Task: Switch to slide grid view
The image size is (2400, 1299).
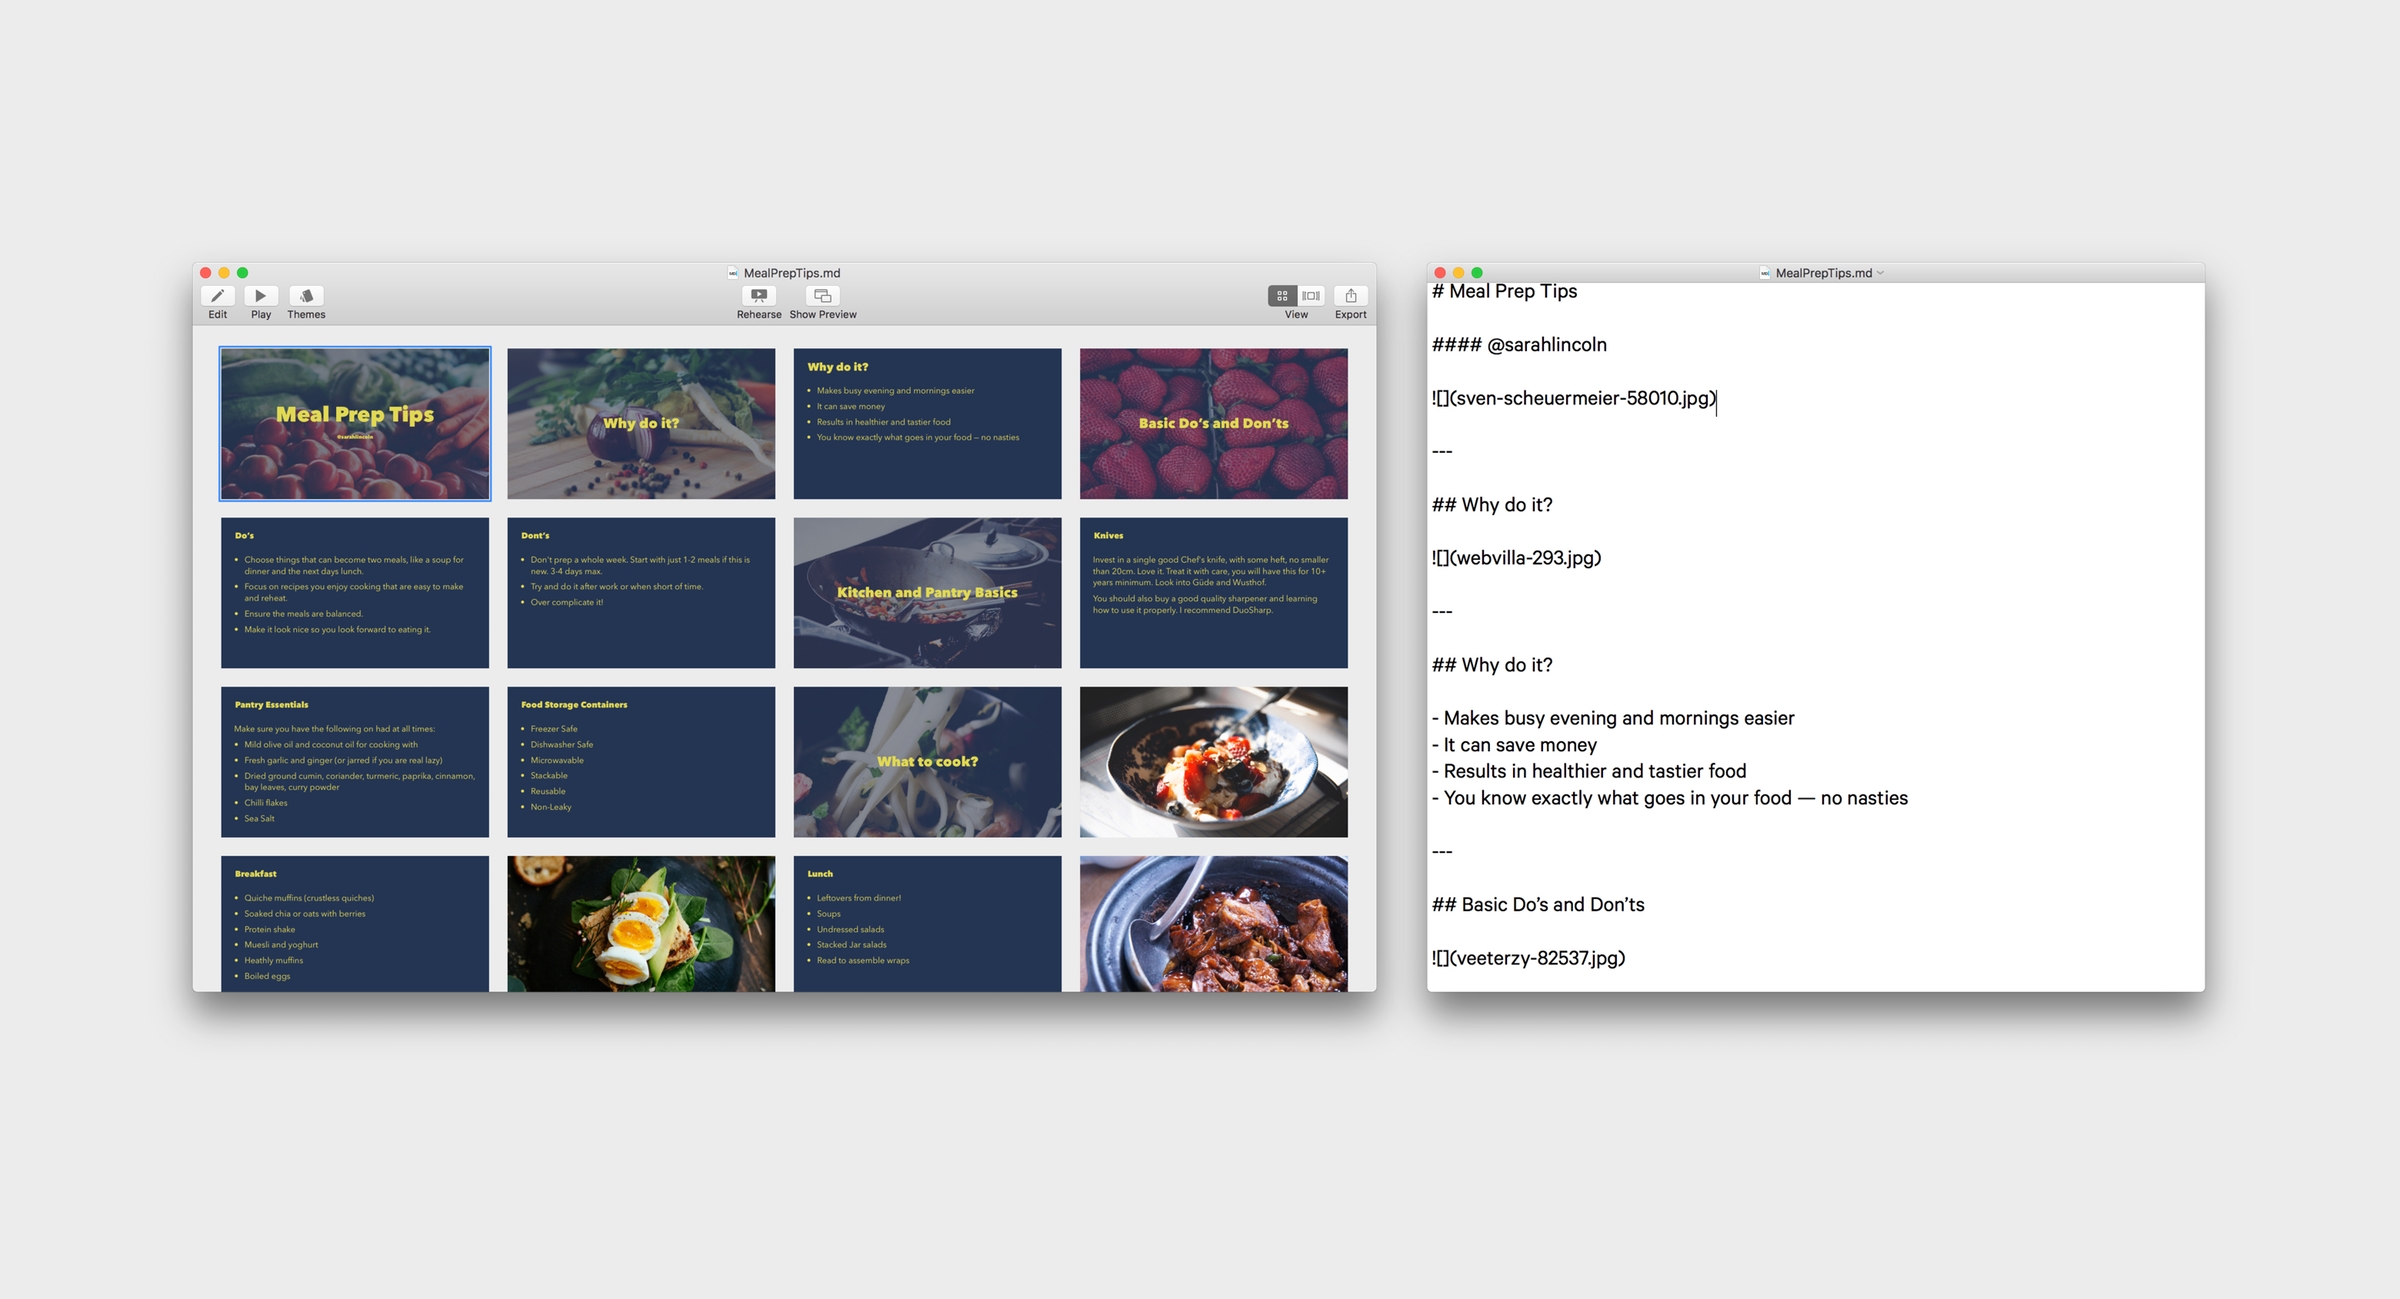Action: [1282, 296]
